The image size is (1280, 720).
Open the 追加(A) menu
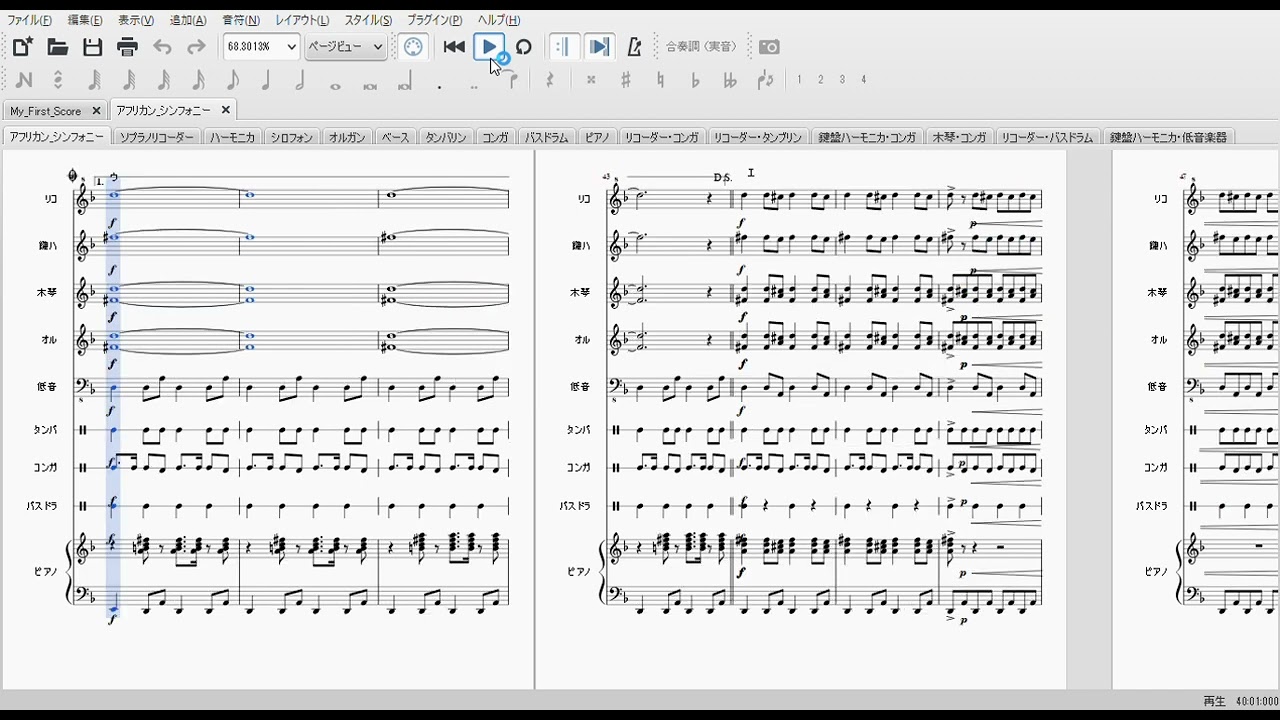tap(188, 20)
